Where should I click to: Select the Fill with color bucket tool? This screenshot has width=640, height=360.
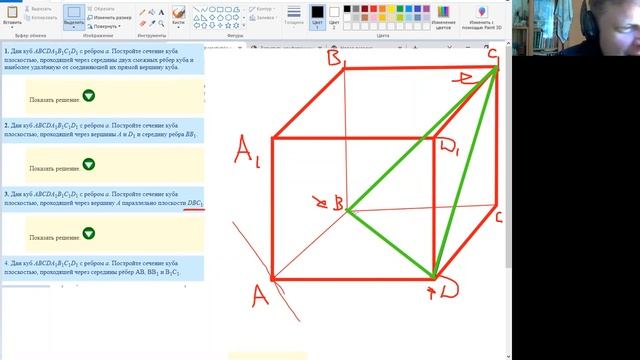(152, 13)
